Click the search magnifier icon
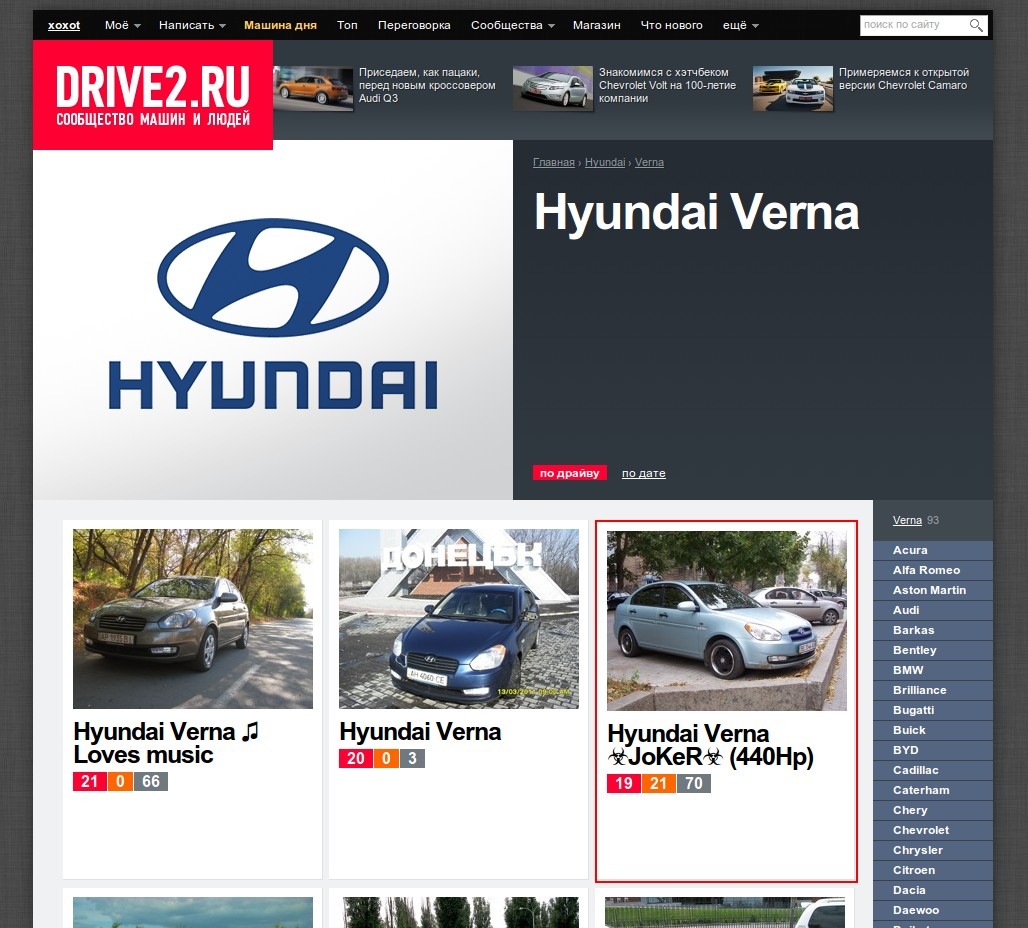This screenshot has width=1028, height=928. [x=976, y=26]
